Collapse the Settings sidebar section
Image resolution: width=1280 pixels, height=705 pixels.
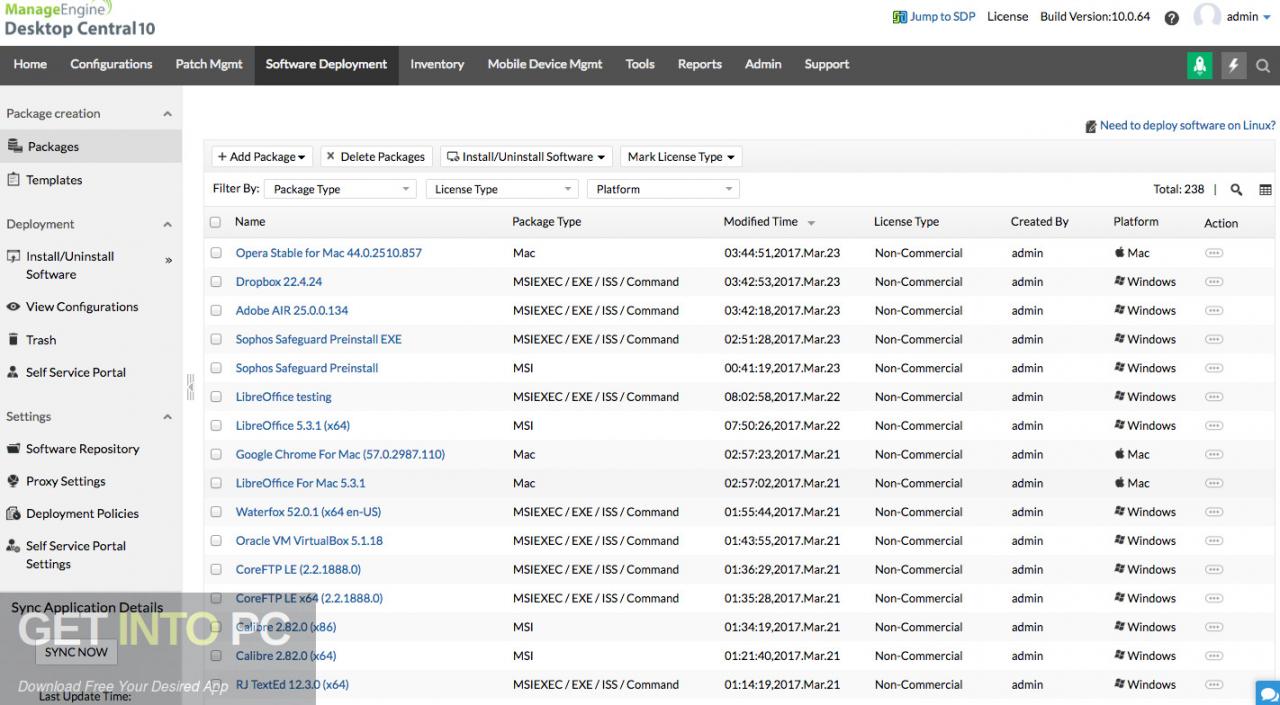[x=167, y=417]
